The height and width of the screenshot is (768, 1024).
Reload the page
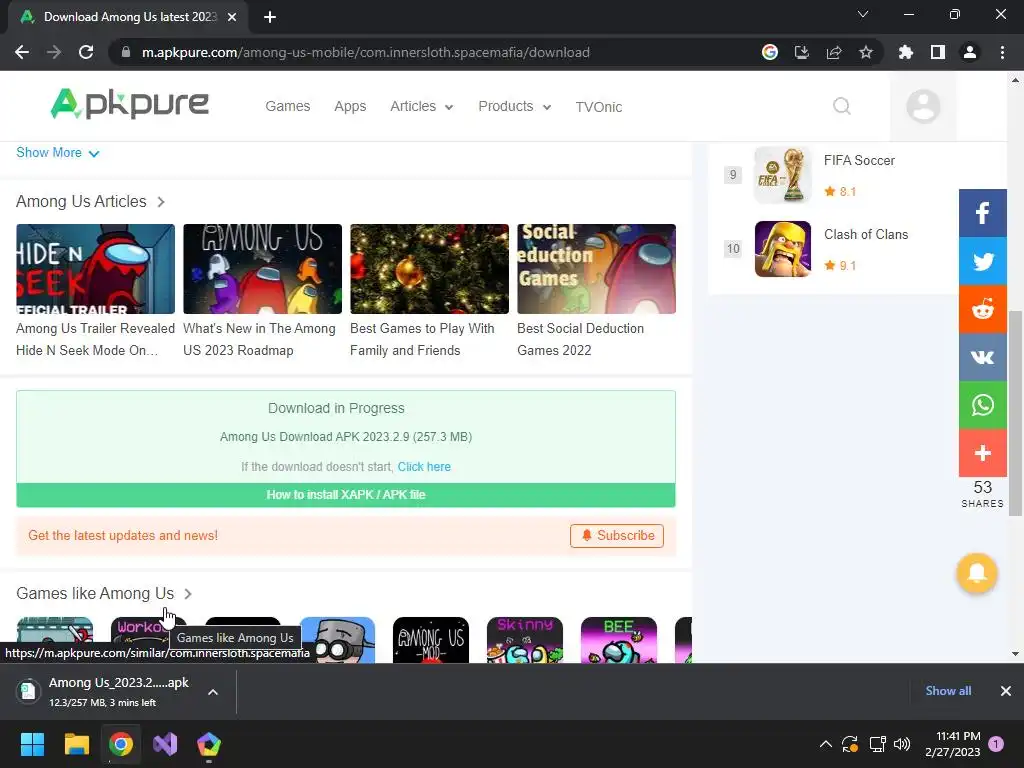86,52
